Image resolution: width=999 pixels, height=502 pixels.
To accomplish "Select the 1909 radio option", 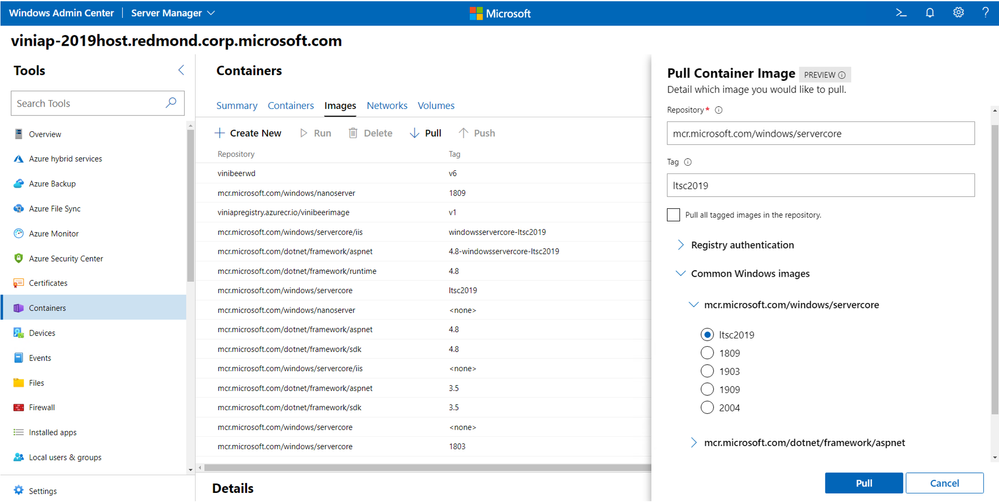I will click(707, 389).
